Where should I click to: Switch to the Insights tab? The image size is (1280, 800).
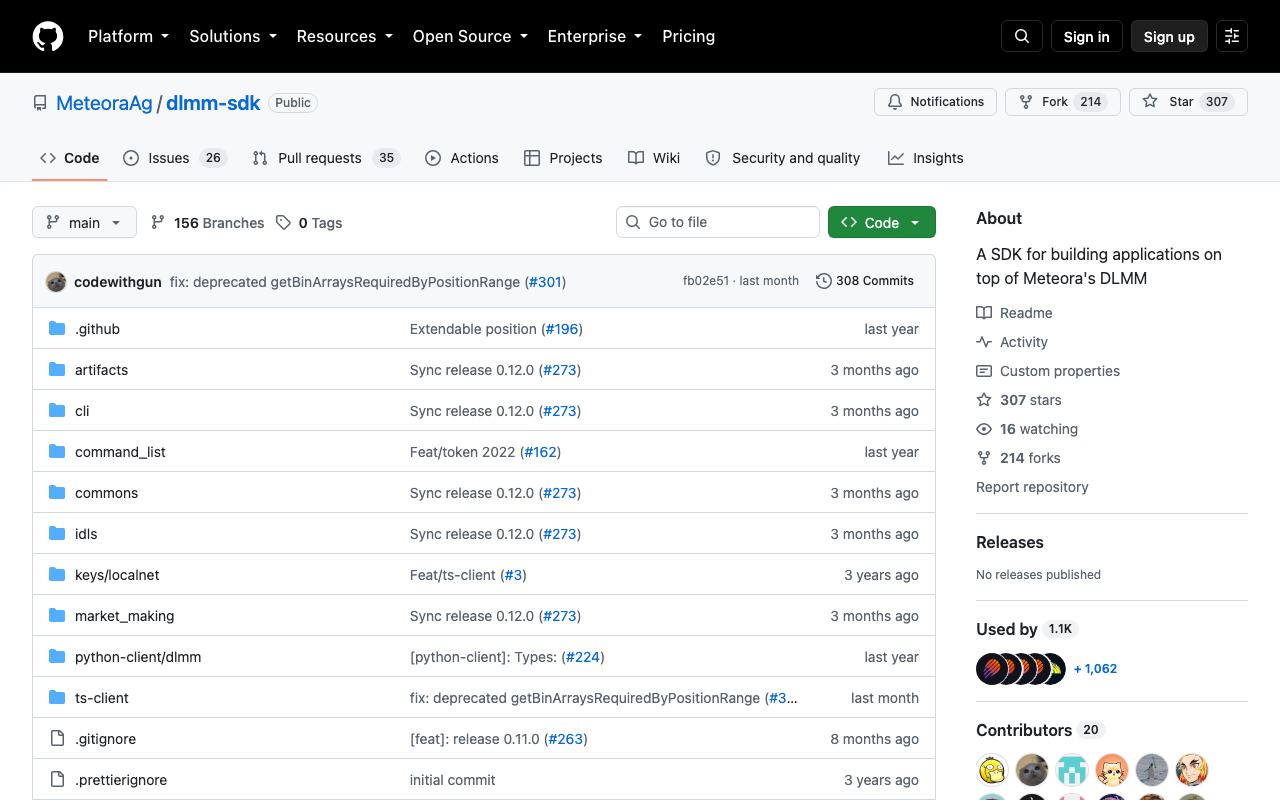tap(926, 158)
